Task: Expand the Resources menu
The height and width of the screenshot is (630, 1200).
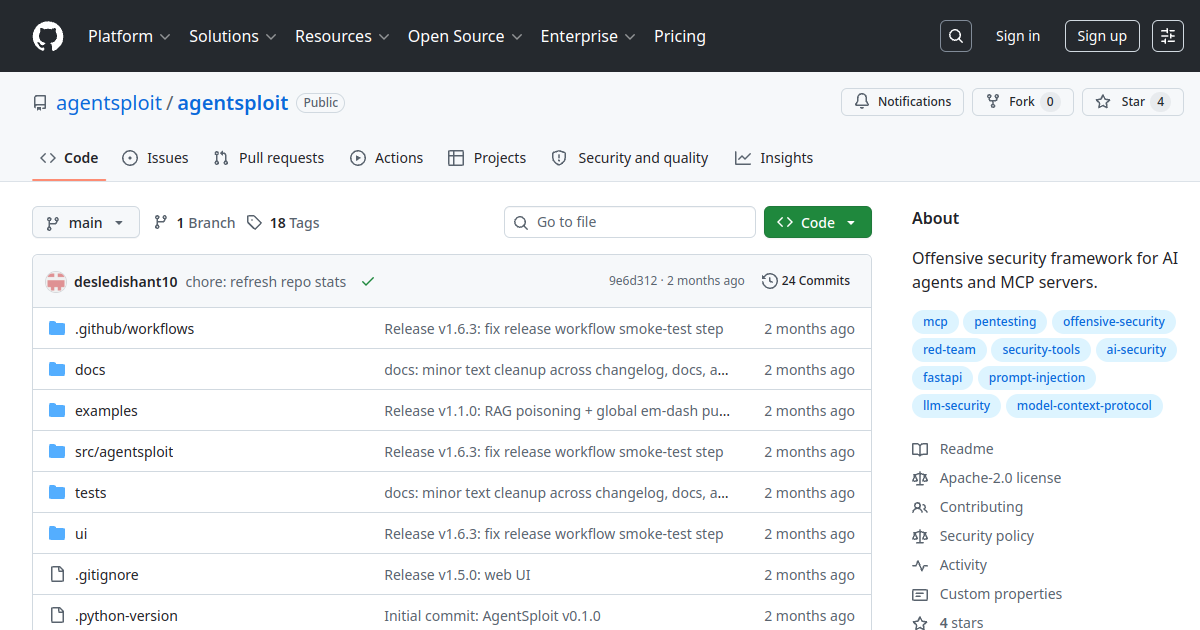Action: tap(341, 36)
